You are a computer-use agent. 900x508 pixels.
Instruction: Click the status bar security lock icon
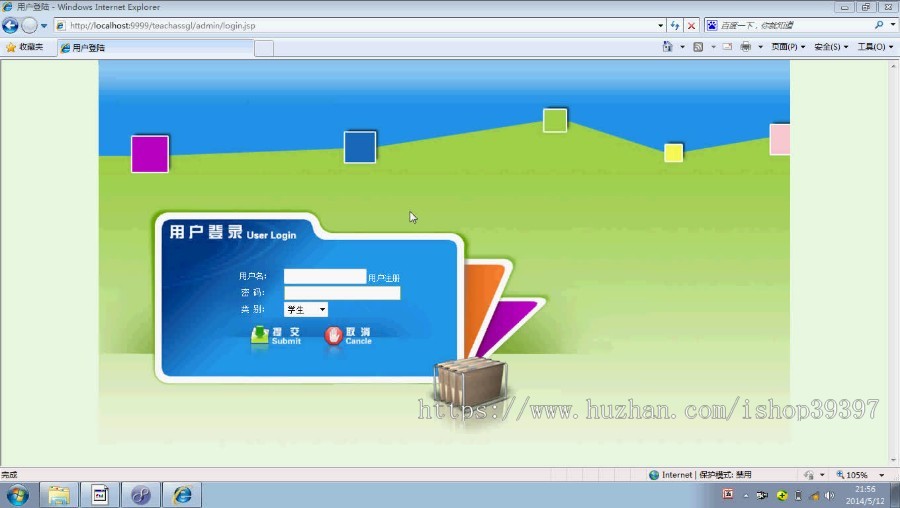tap(809, 475)
